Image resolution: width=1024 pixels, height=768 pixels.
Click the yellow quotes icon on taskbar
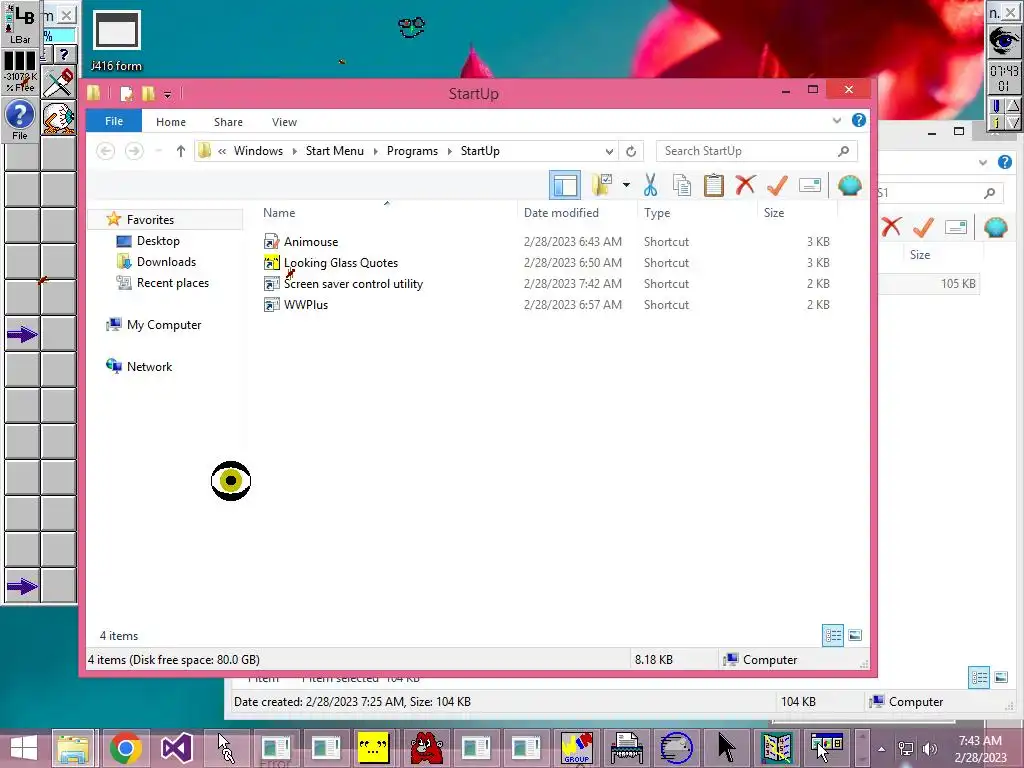click(x=373, y=748)
